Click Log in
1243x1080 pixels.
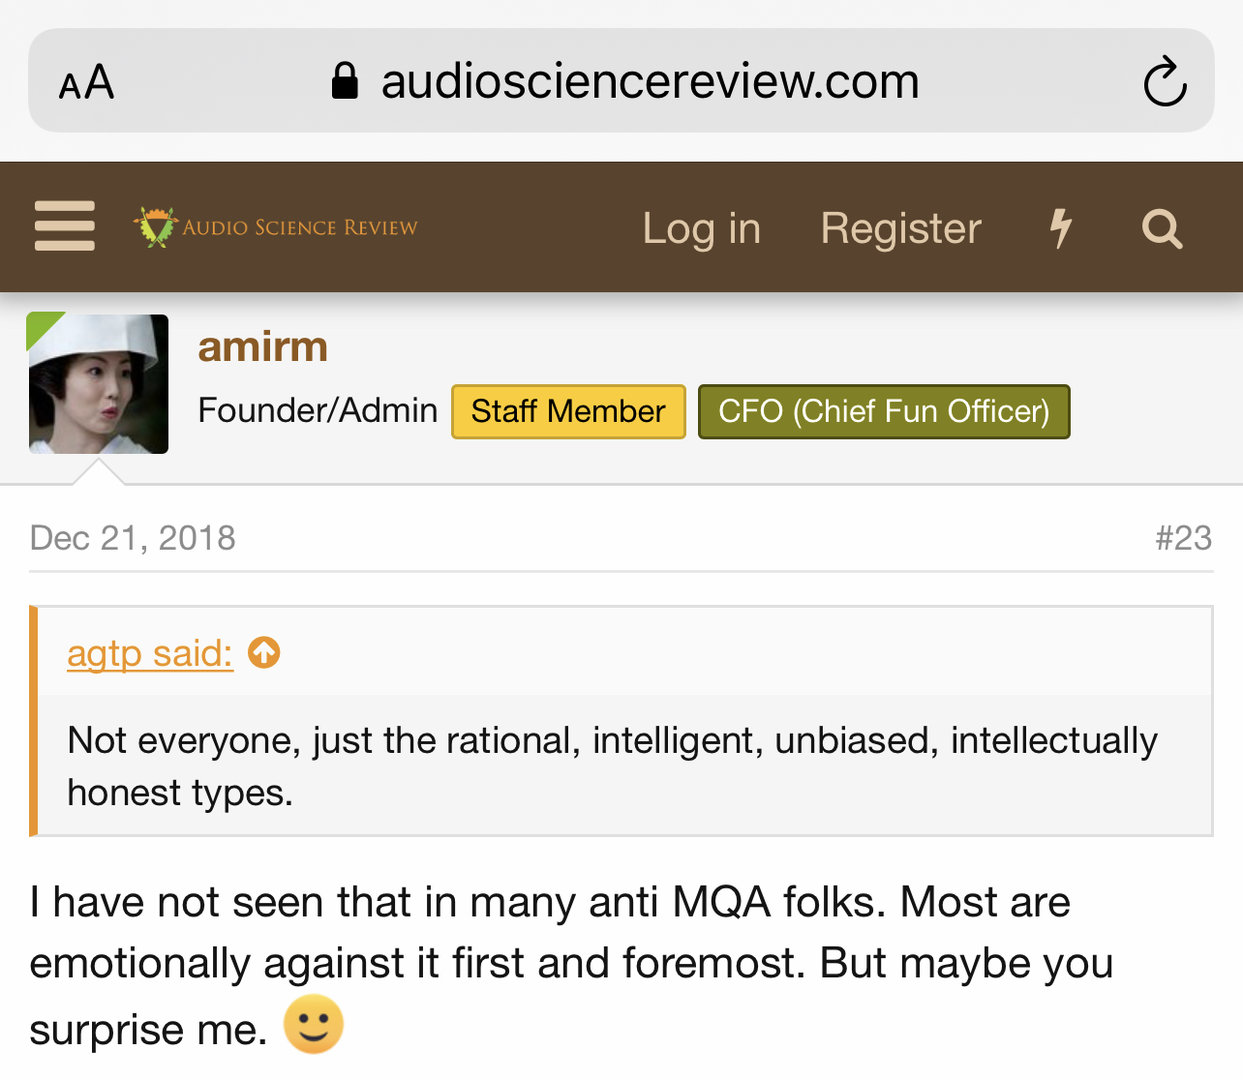click(701, 228)
